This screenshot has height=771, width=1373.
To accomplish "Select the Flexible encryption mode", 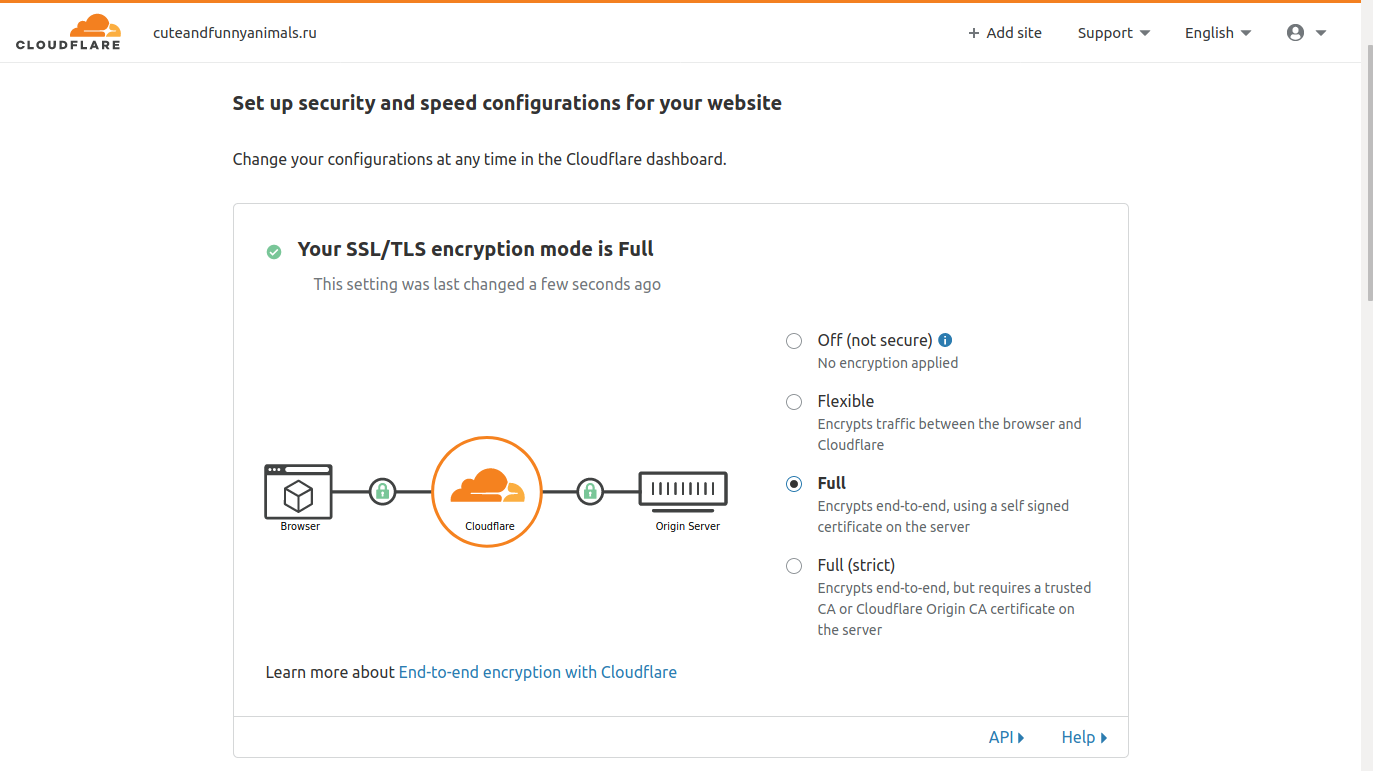I will point(794,402).
